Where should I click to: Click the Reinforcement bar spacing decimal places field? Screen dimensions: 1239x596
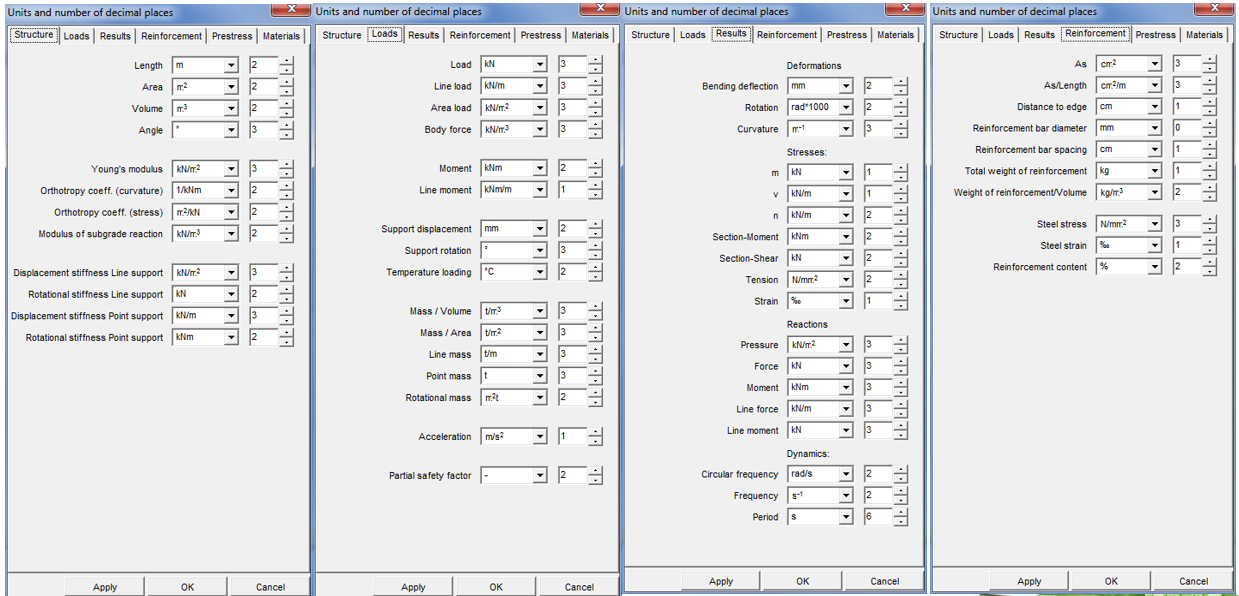click(1187, 149)
